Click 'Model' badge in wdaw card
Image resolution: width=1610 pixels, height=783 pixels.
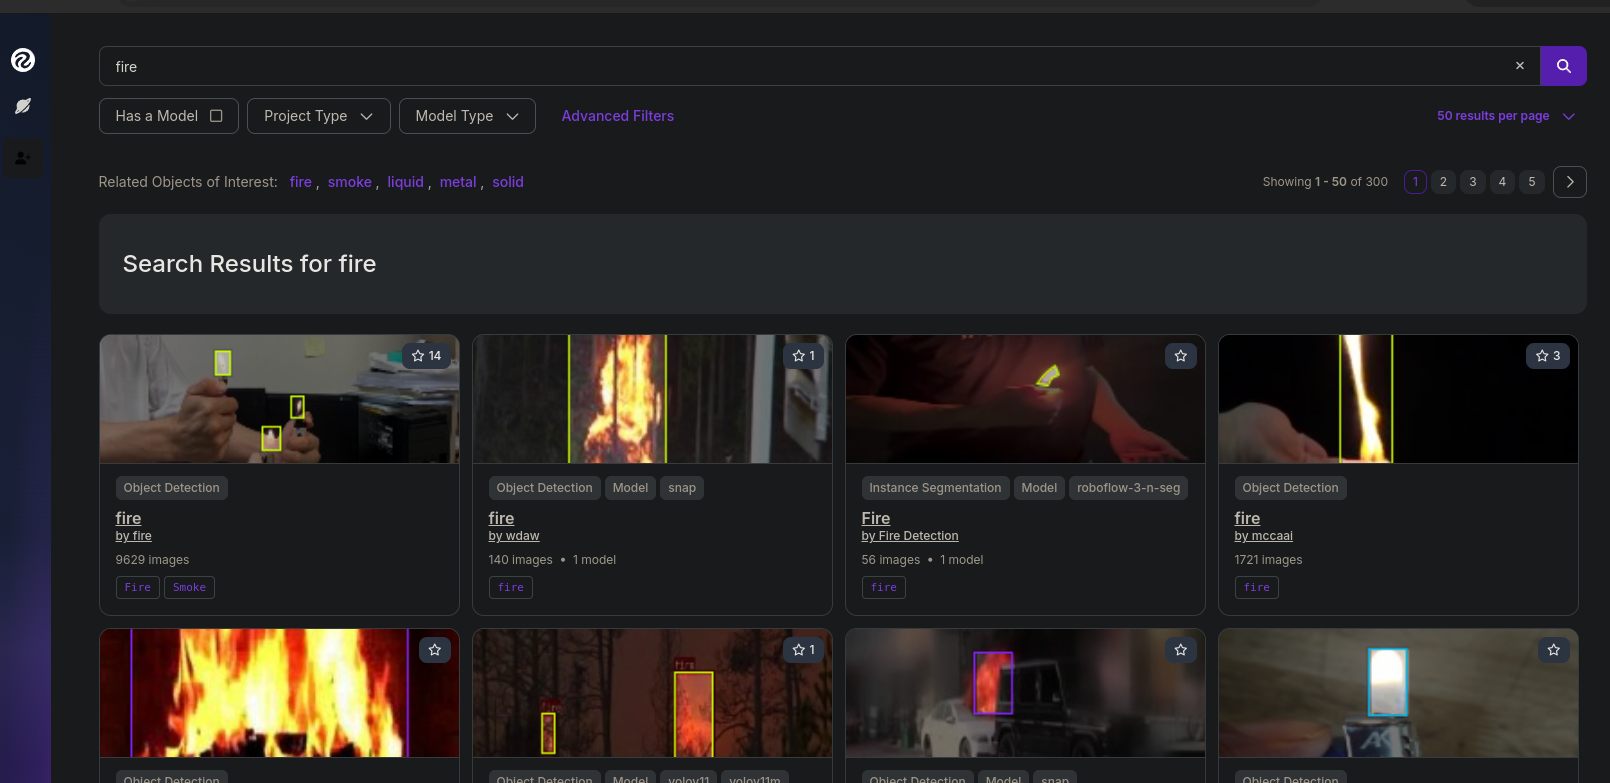coord(630,488)
